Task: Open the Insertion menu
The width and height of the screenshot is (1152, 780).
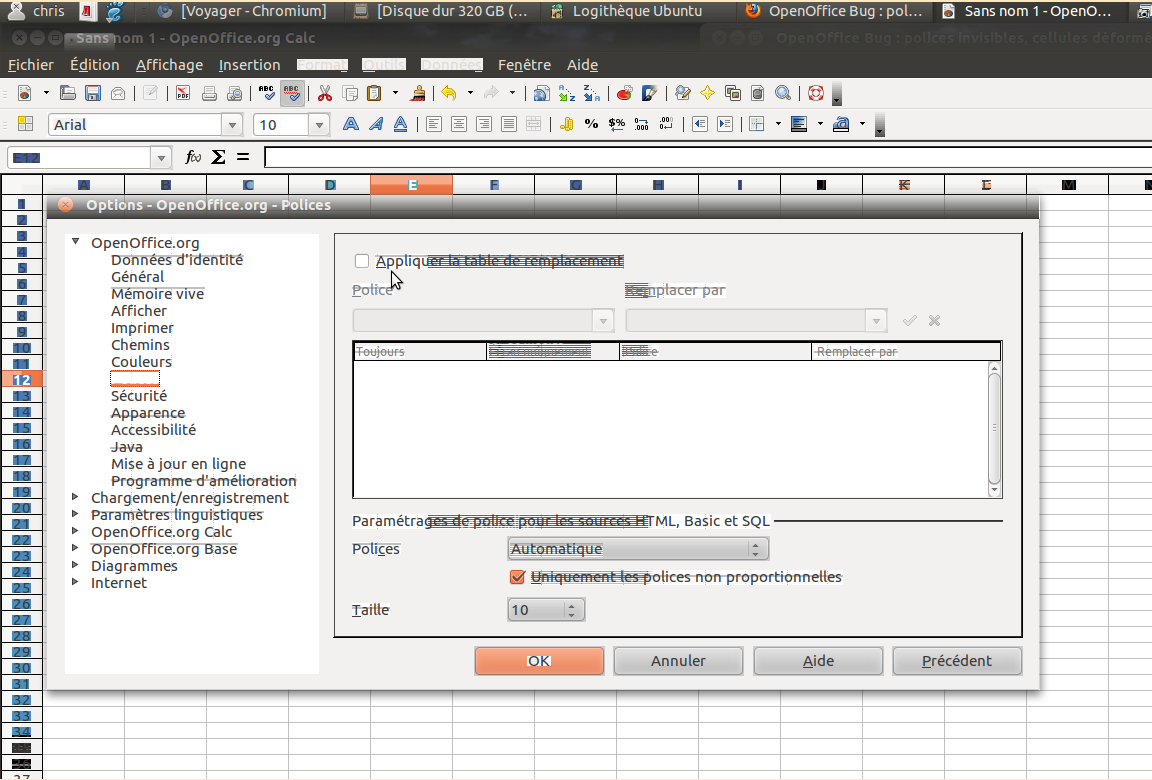Action: pos(249,65)
